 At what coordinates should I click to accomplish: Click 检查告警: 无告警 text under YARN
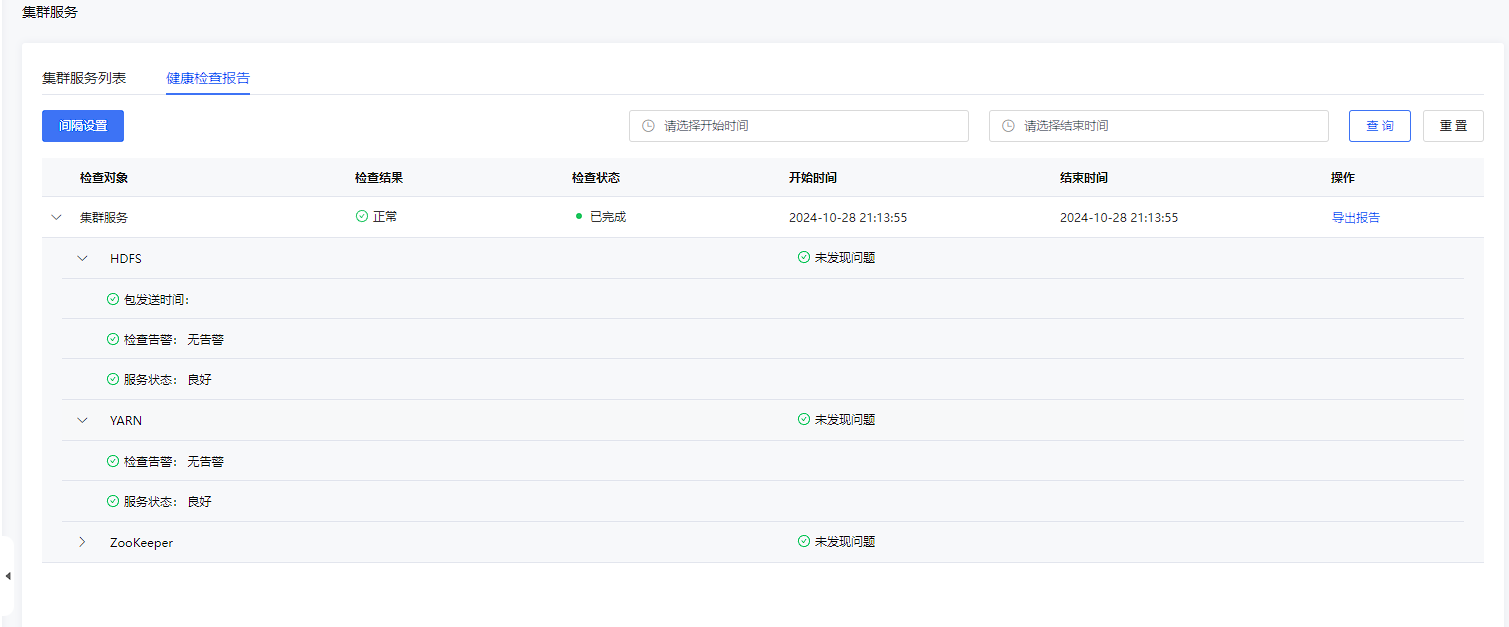coord(174,461)
